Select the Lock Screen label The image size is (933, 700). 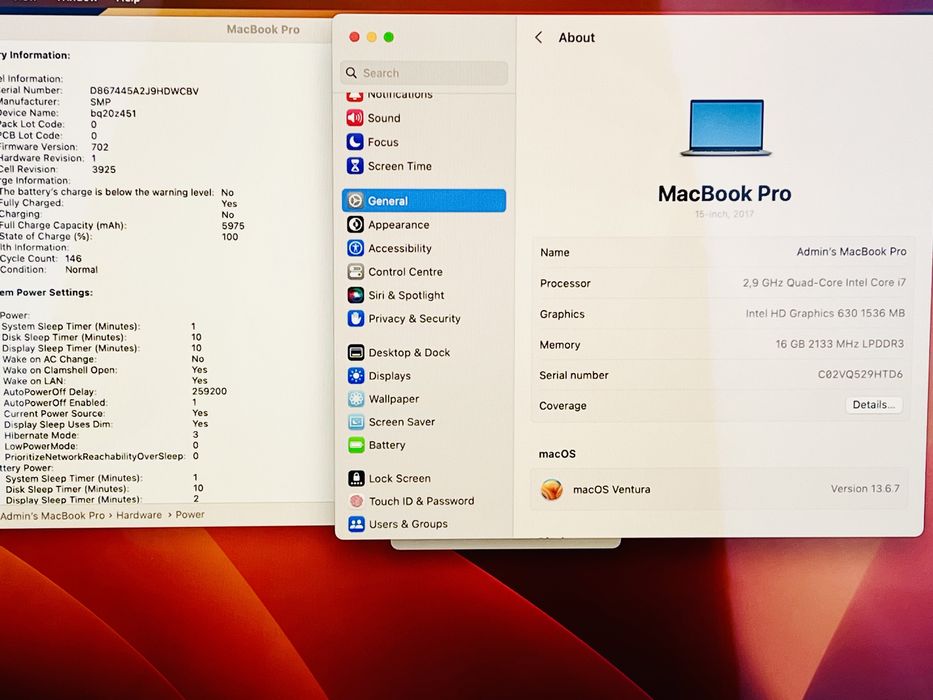(400, 479)
